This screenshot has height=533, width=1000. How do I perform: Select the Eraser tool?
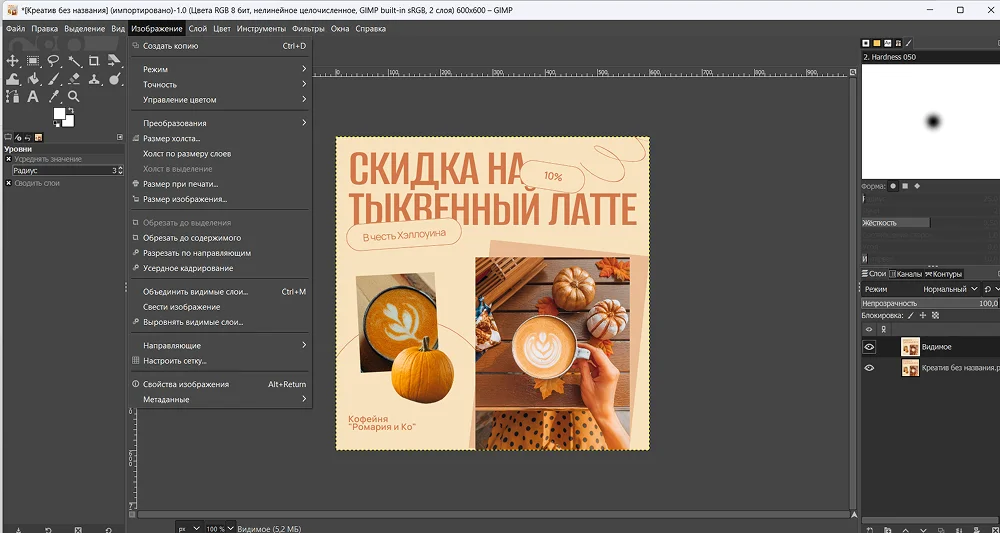[74, 79]
